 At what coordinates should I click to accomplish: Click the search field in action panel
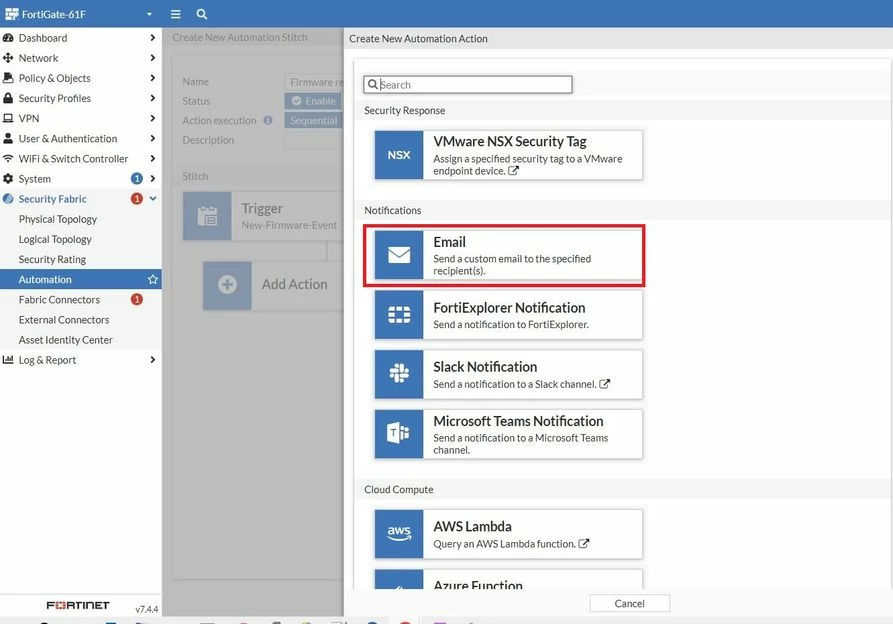click(x=468, y=84)
